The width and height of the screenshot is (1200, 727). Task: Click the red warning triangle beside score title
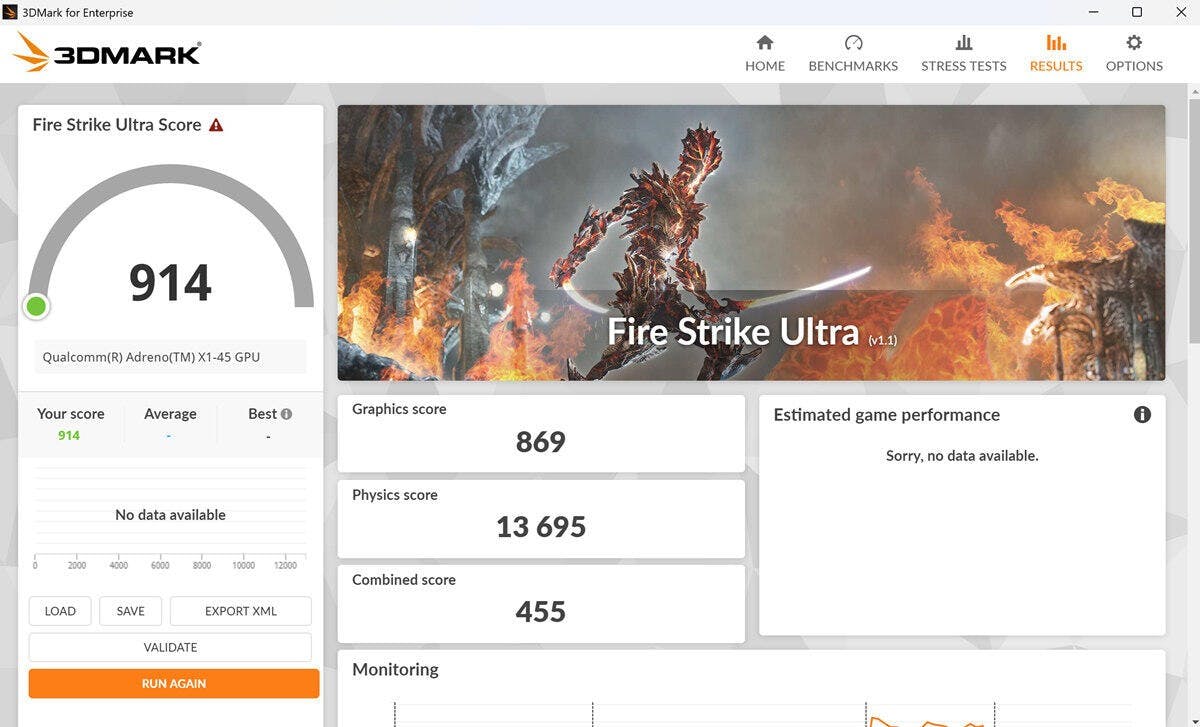(x=216, y=125)
